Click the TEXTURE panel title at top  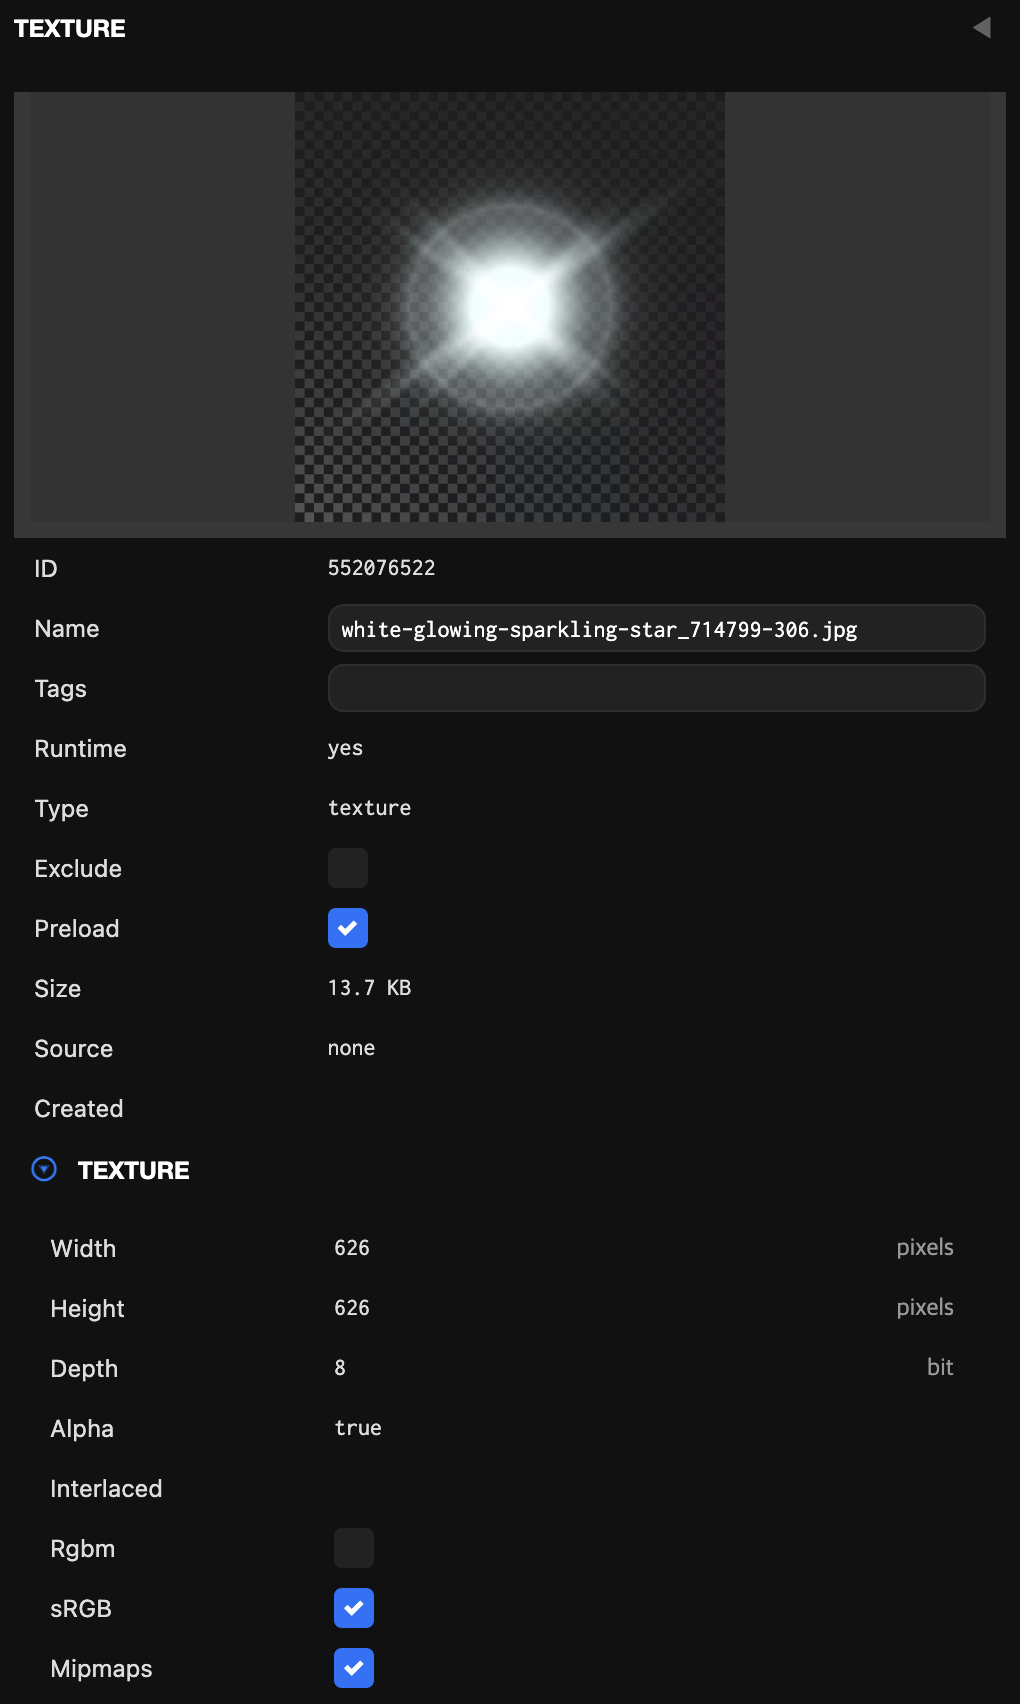coord(70,28)
